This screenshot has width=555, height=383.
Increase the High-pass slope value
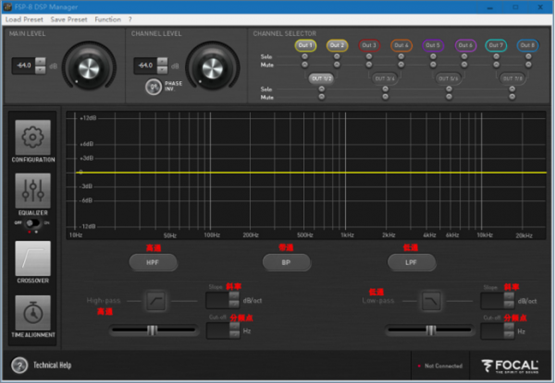[x=234, y=296]
